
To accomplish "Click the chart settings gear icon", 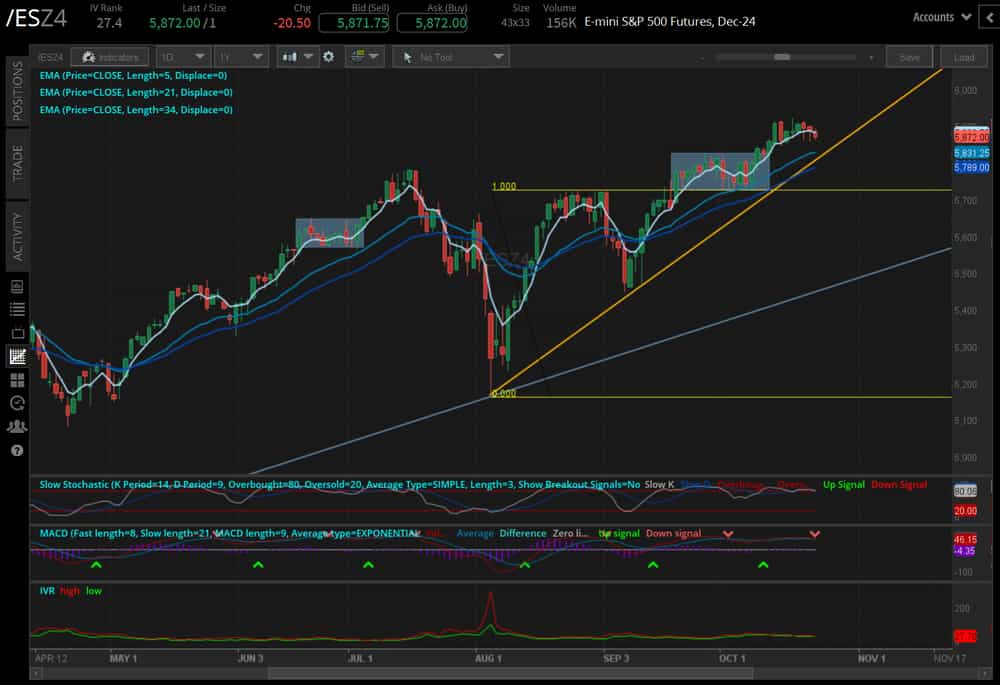I will (328, 57).
